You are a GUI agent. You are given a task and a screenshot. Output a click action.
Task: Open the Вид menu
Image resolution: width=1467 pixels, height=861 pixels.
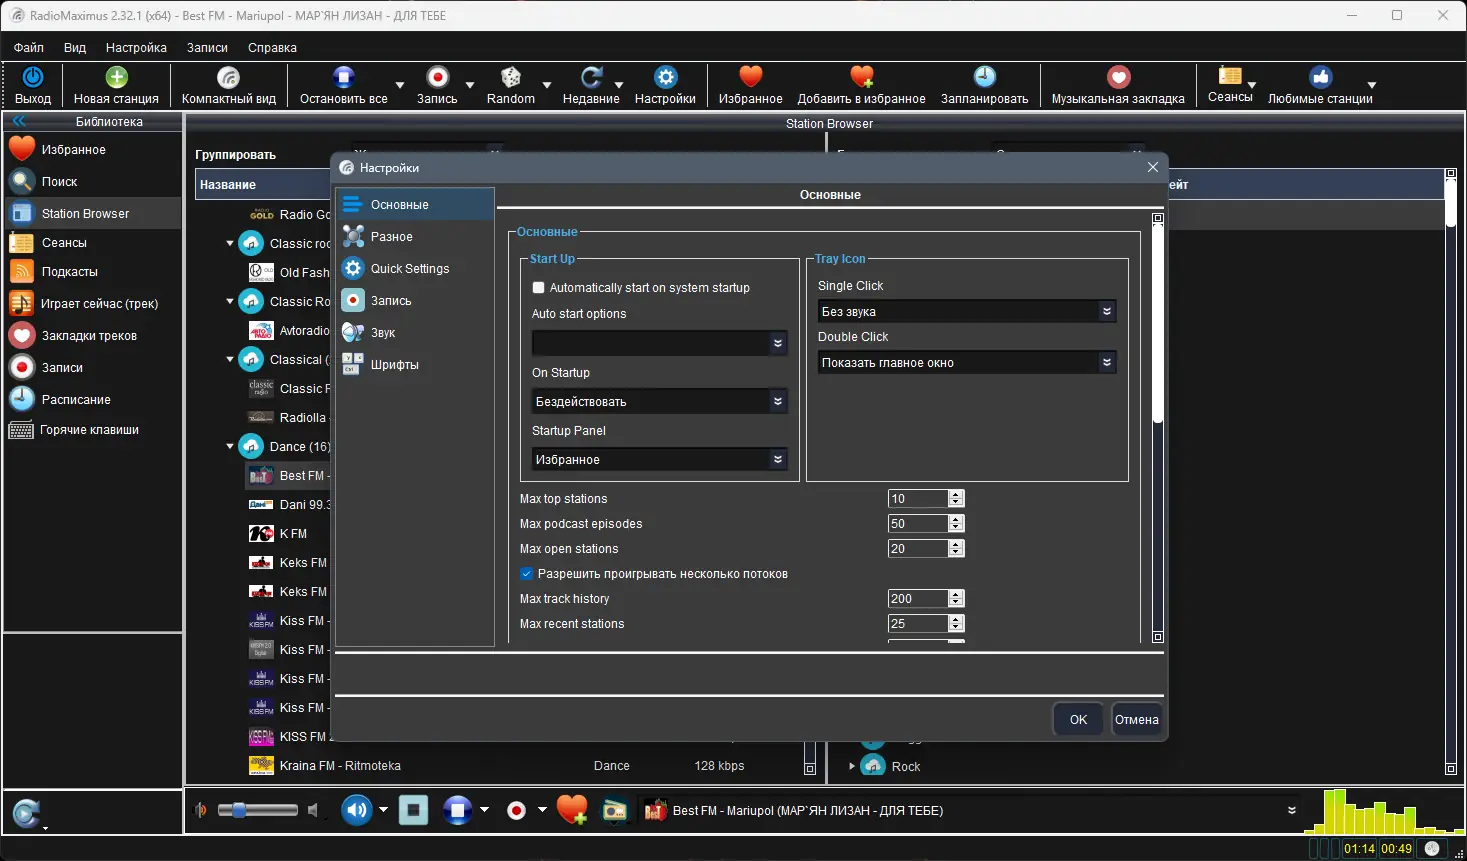[x=75, y=48]
